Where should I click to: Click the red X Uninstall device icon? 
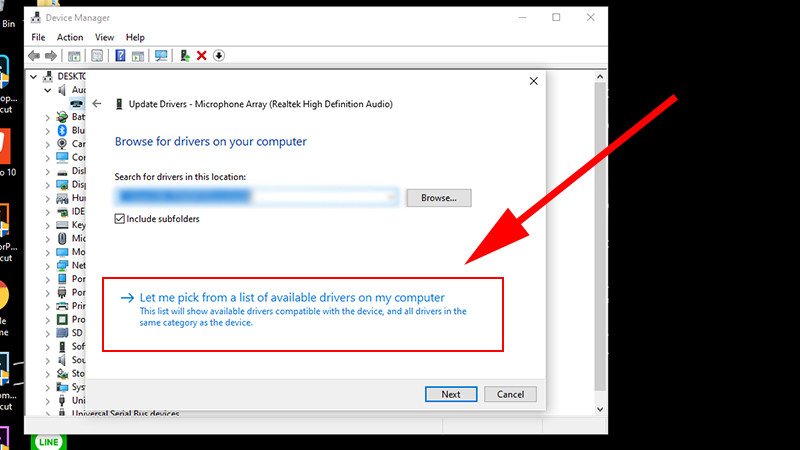click(202, 56)
